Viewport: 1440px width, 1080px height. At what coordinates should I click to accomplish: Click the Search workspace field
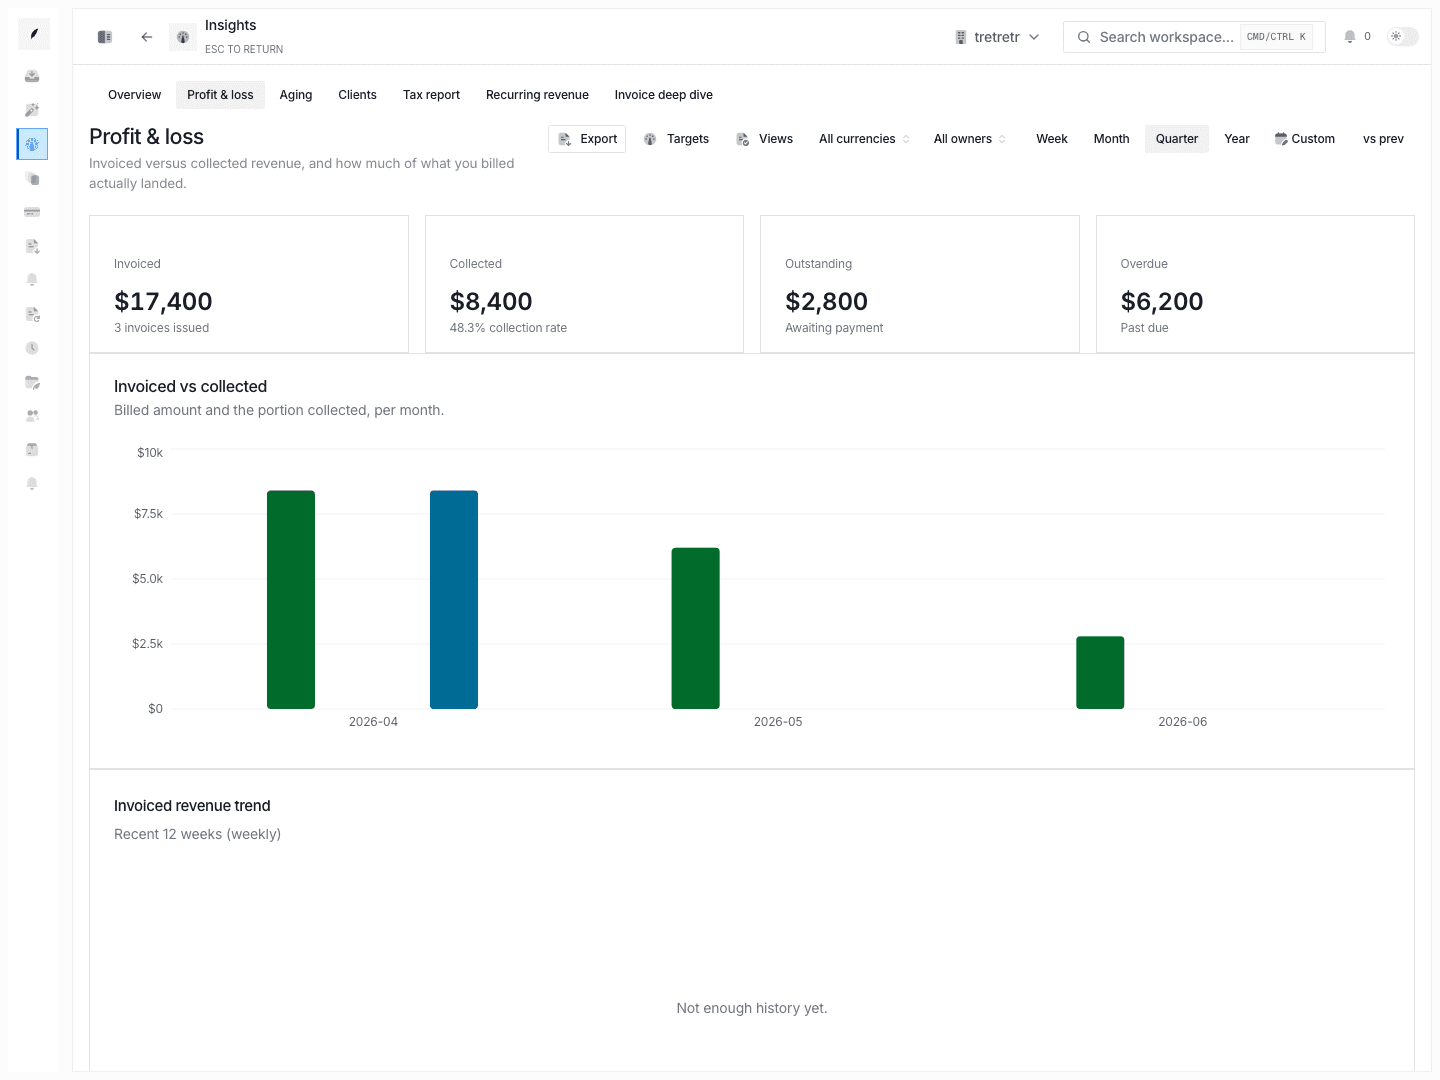pyautogui.click(x=1194, y=37)
